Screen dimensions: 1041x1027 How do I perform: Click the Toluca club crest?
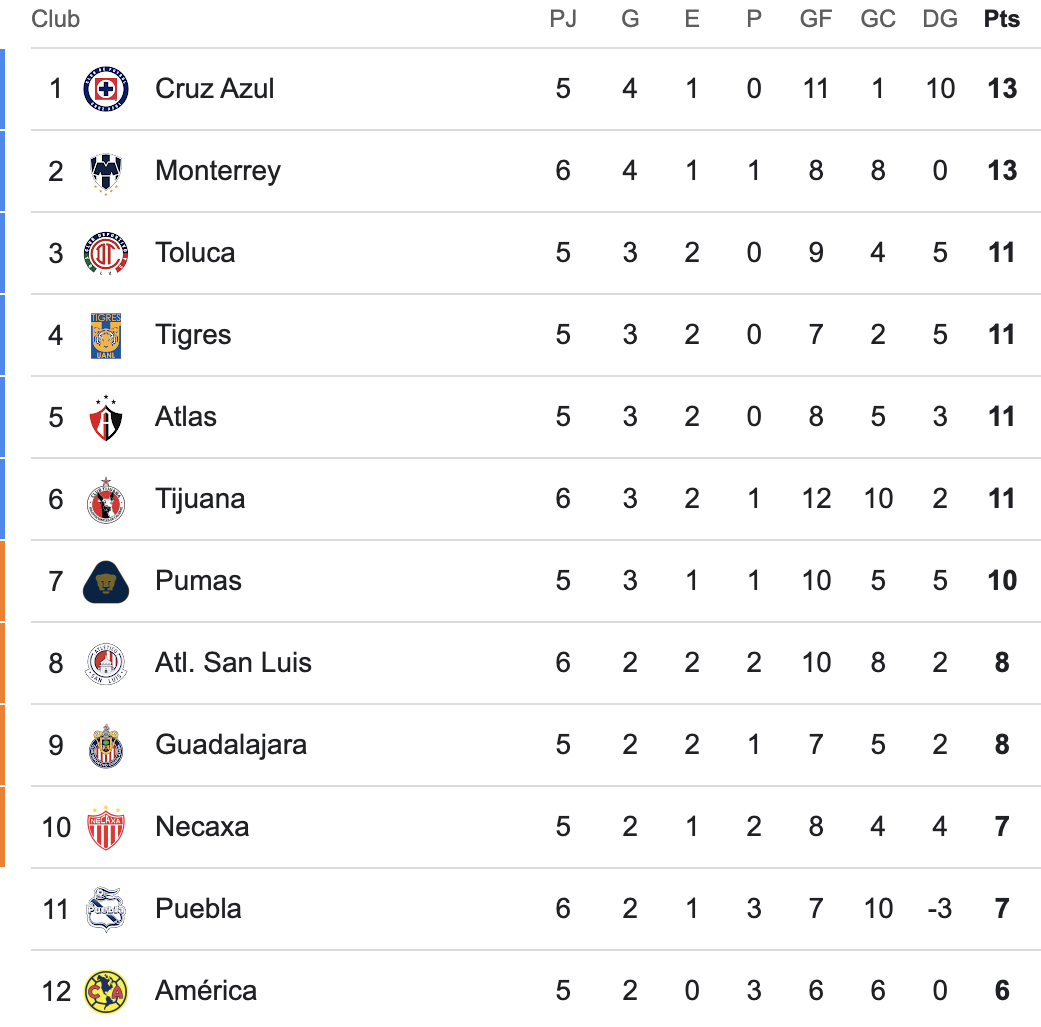point(105,253)
